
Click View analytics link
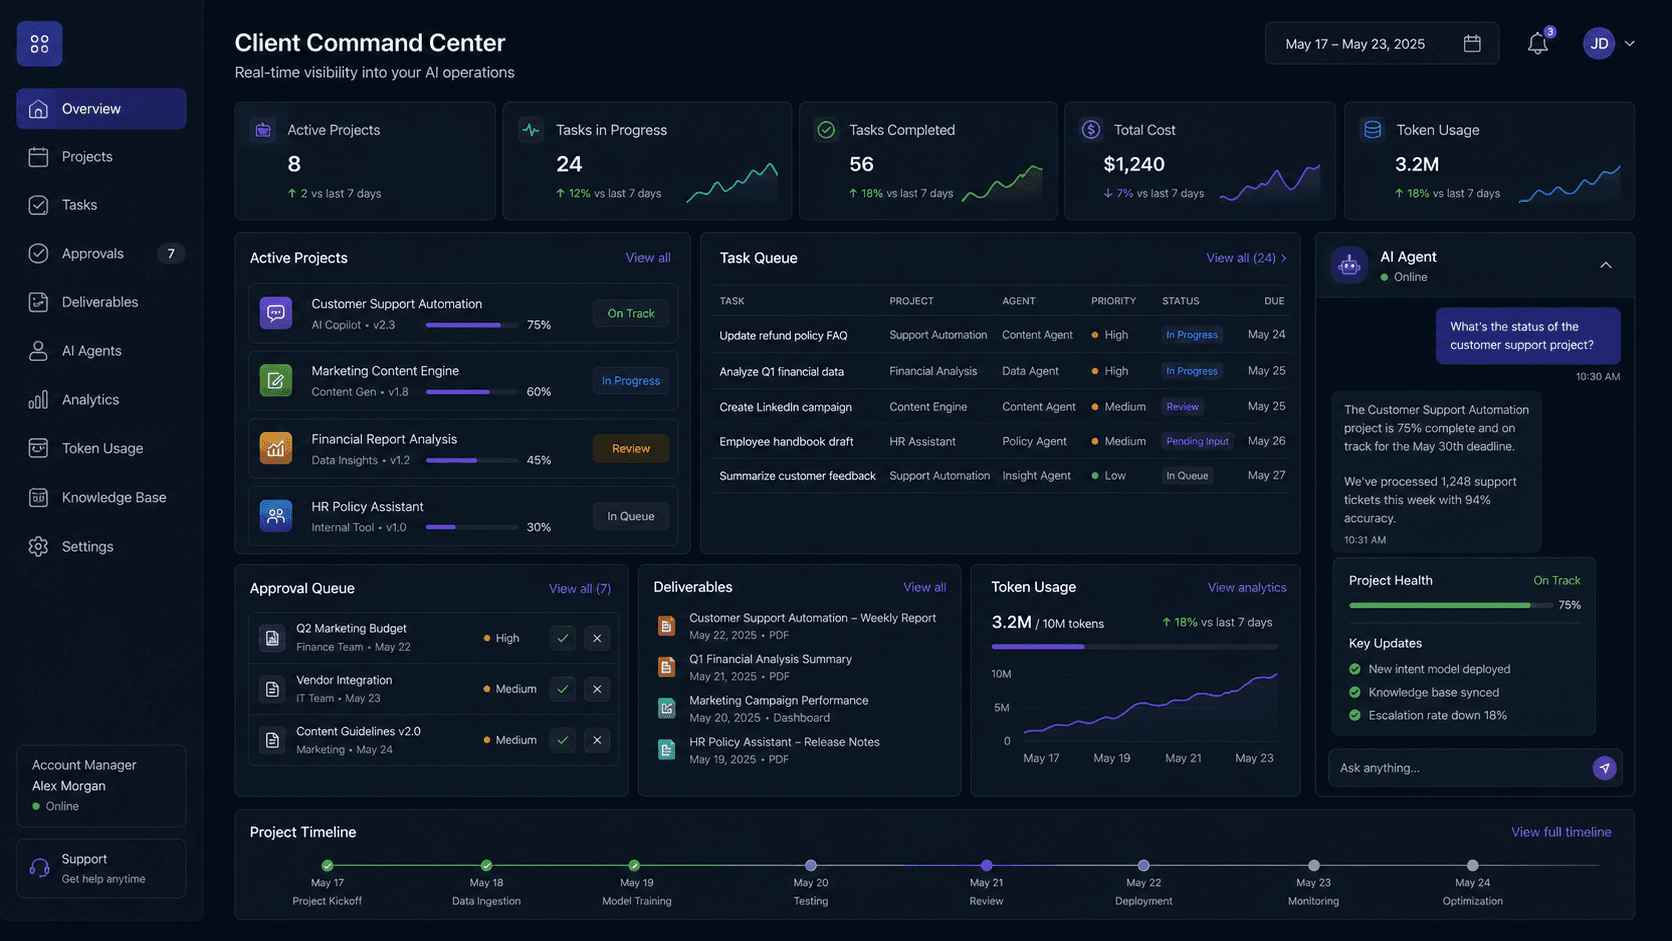1247,588
